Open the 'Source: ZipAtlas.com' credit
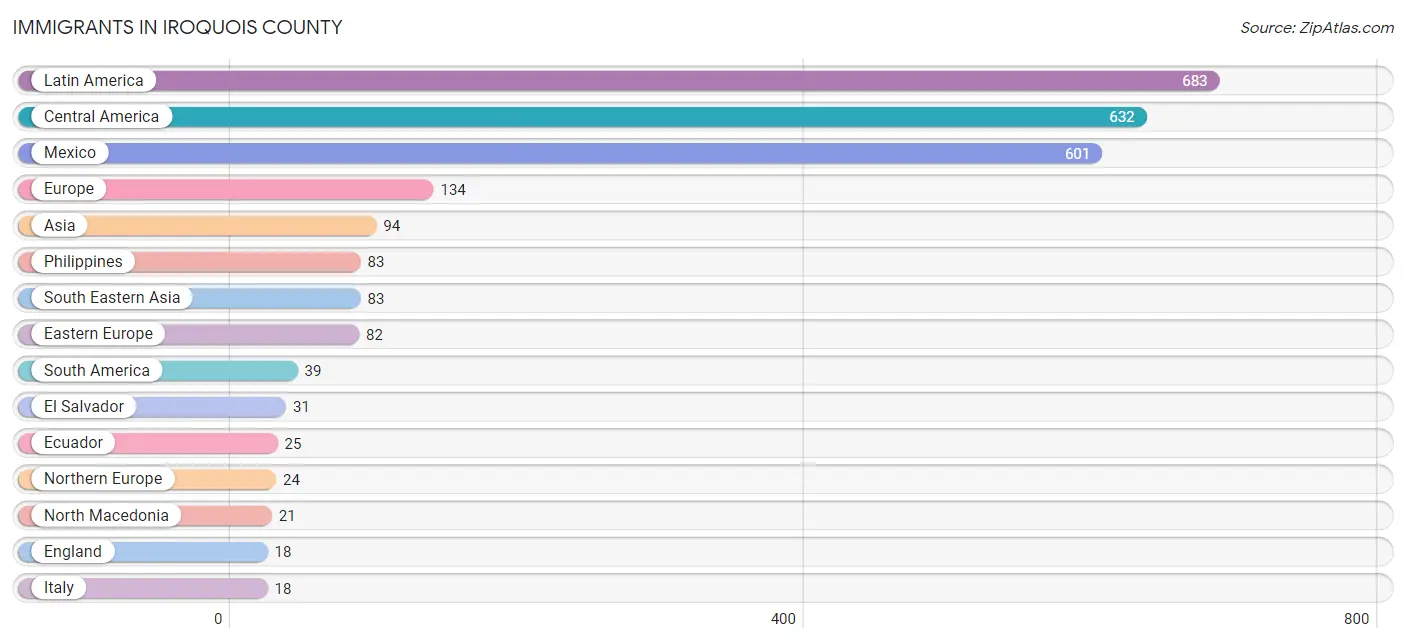 click(x=1317, y=27)
